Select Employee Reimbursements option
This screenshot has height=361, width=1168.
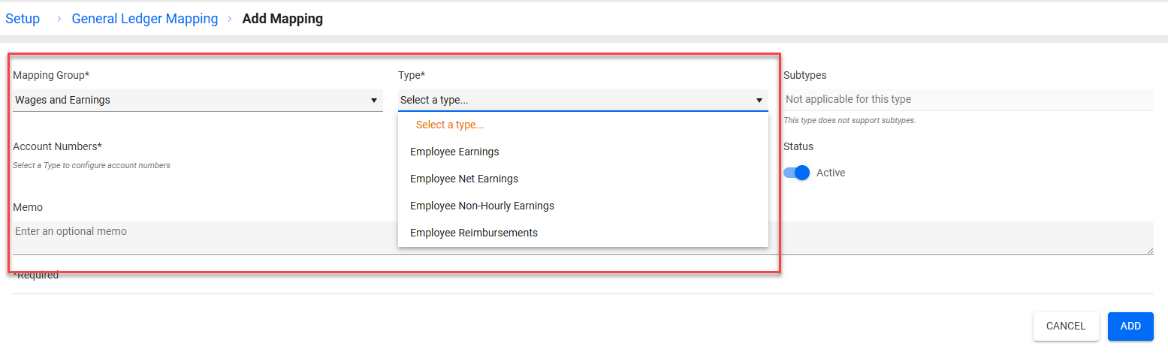tap(583, 232)
